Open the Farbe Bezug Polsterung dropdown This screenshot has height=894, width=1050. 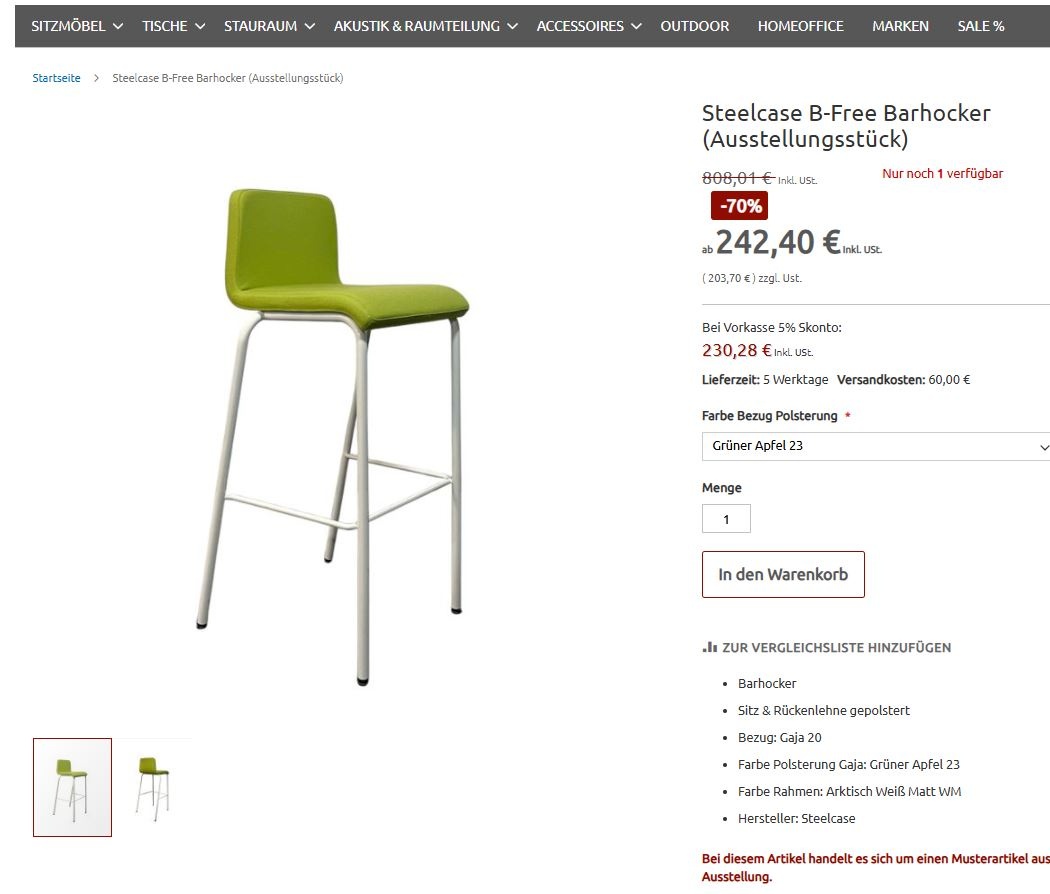(x=876, y=446)
